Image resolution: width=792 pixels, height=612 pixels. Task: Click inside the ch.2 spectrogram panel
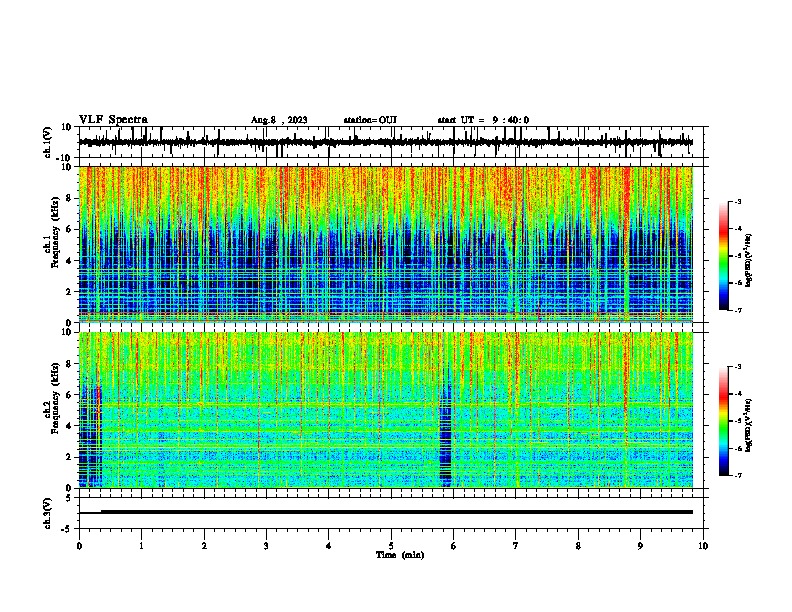pos(386,410)
